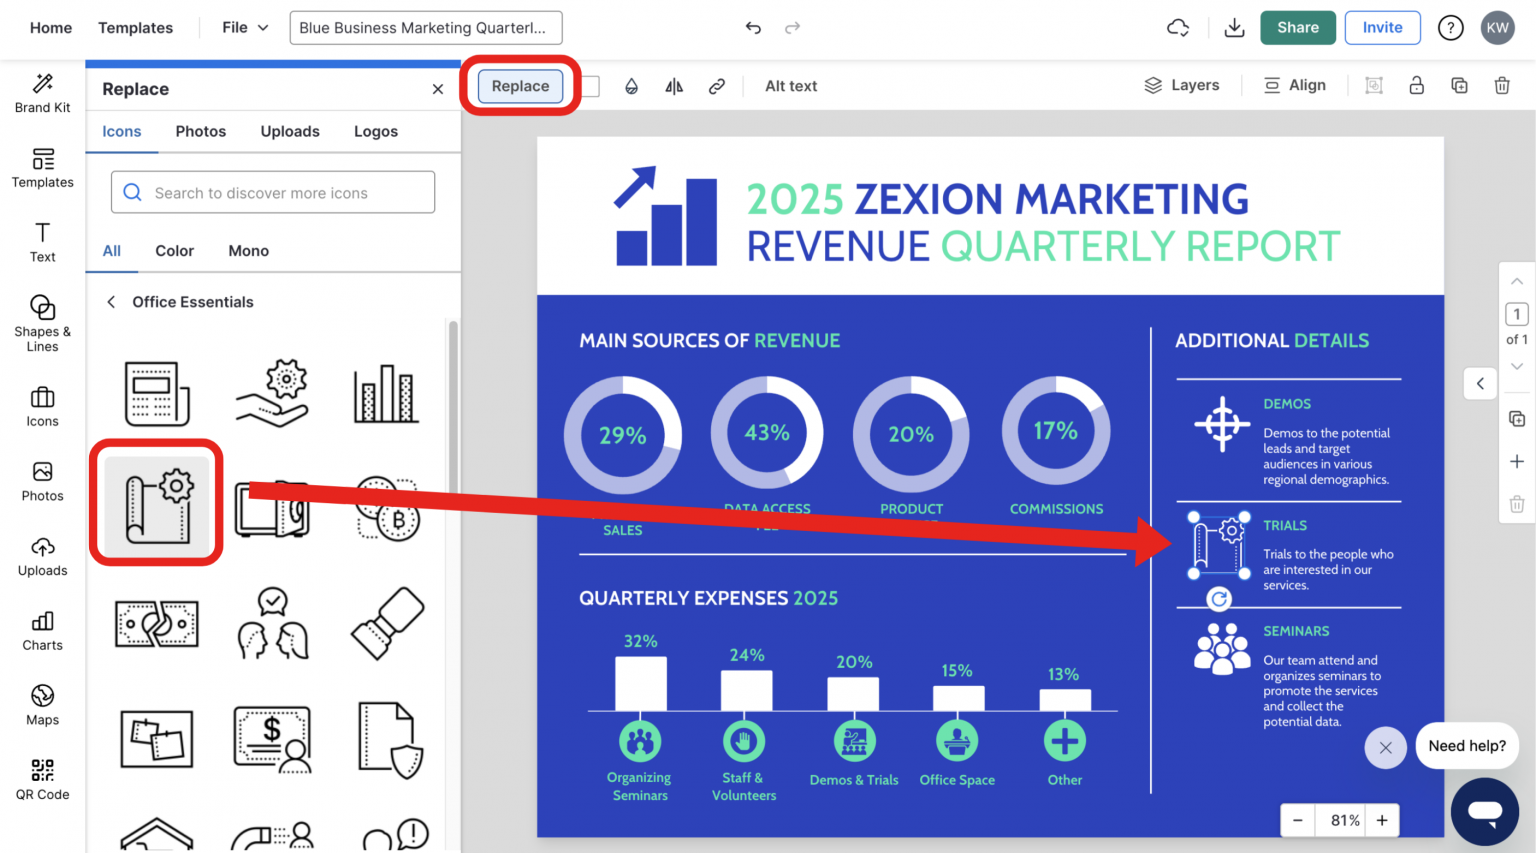Open the Brand Kit panel
The image size is (1536, 853).
(42, 93)
